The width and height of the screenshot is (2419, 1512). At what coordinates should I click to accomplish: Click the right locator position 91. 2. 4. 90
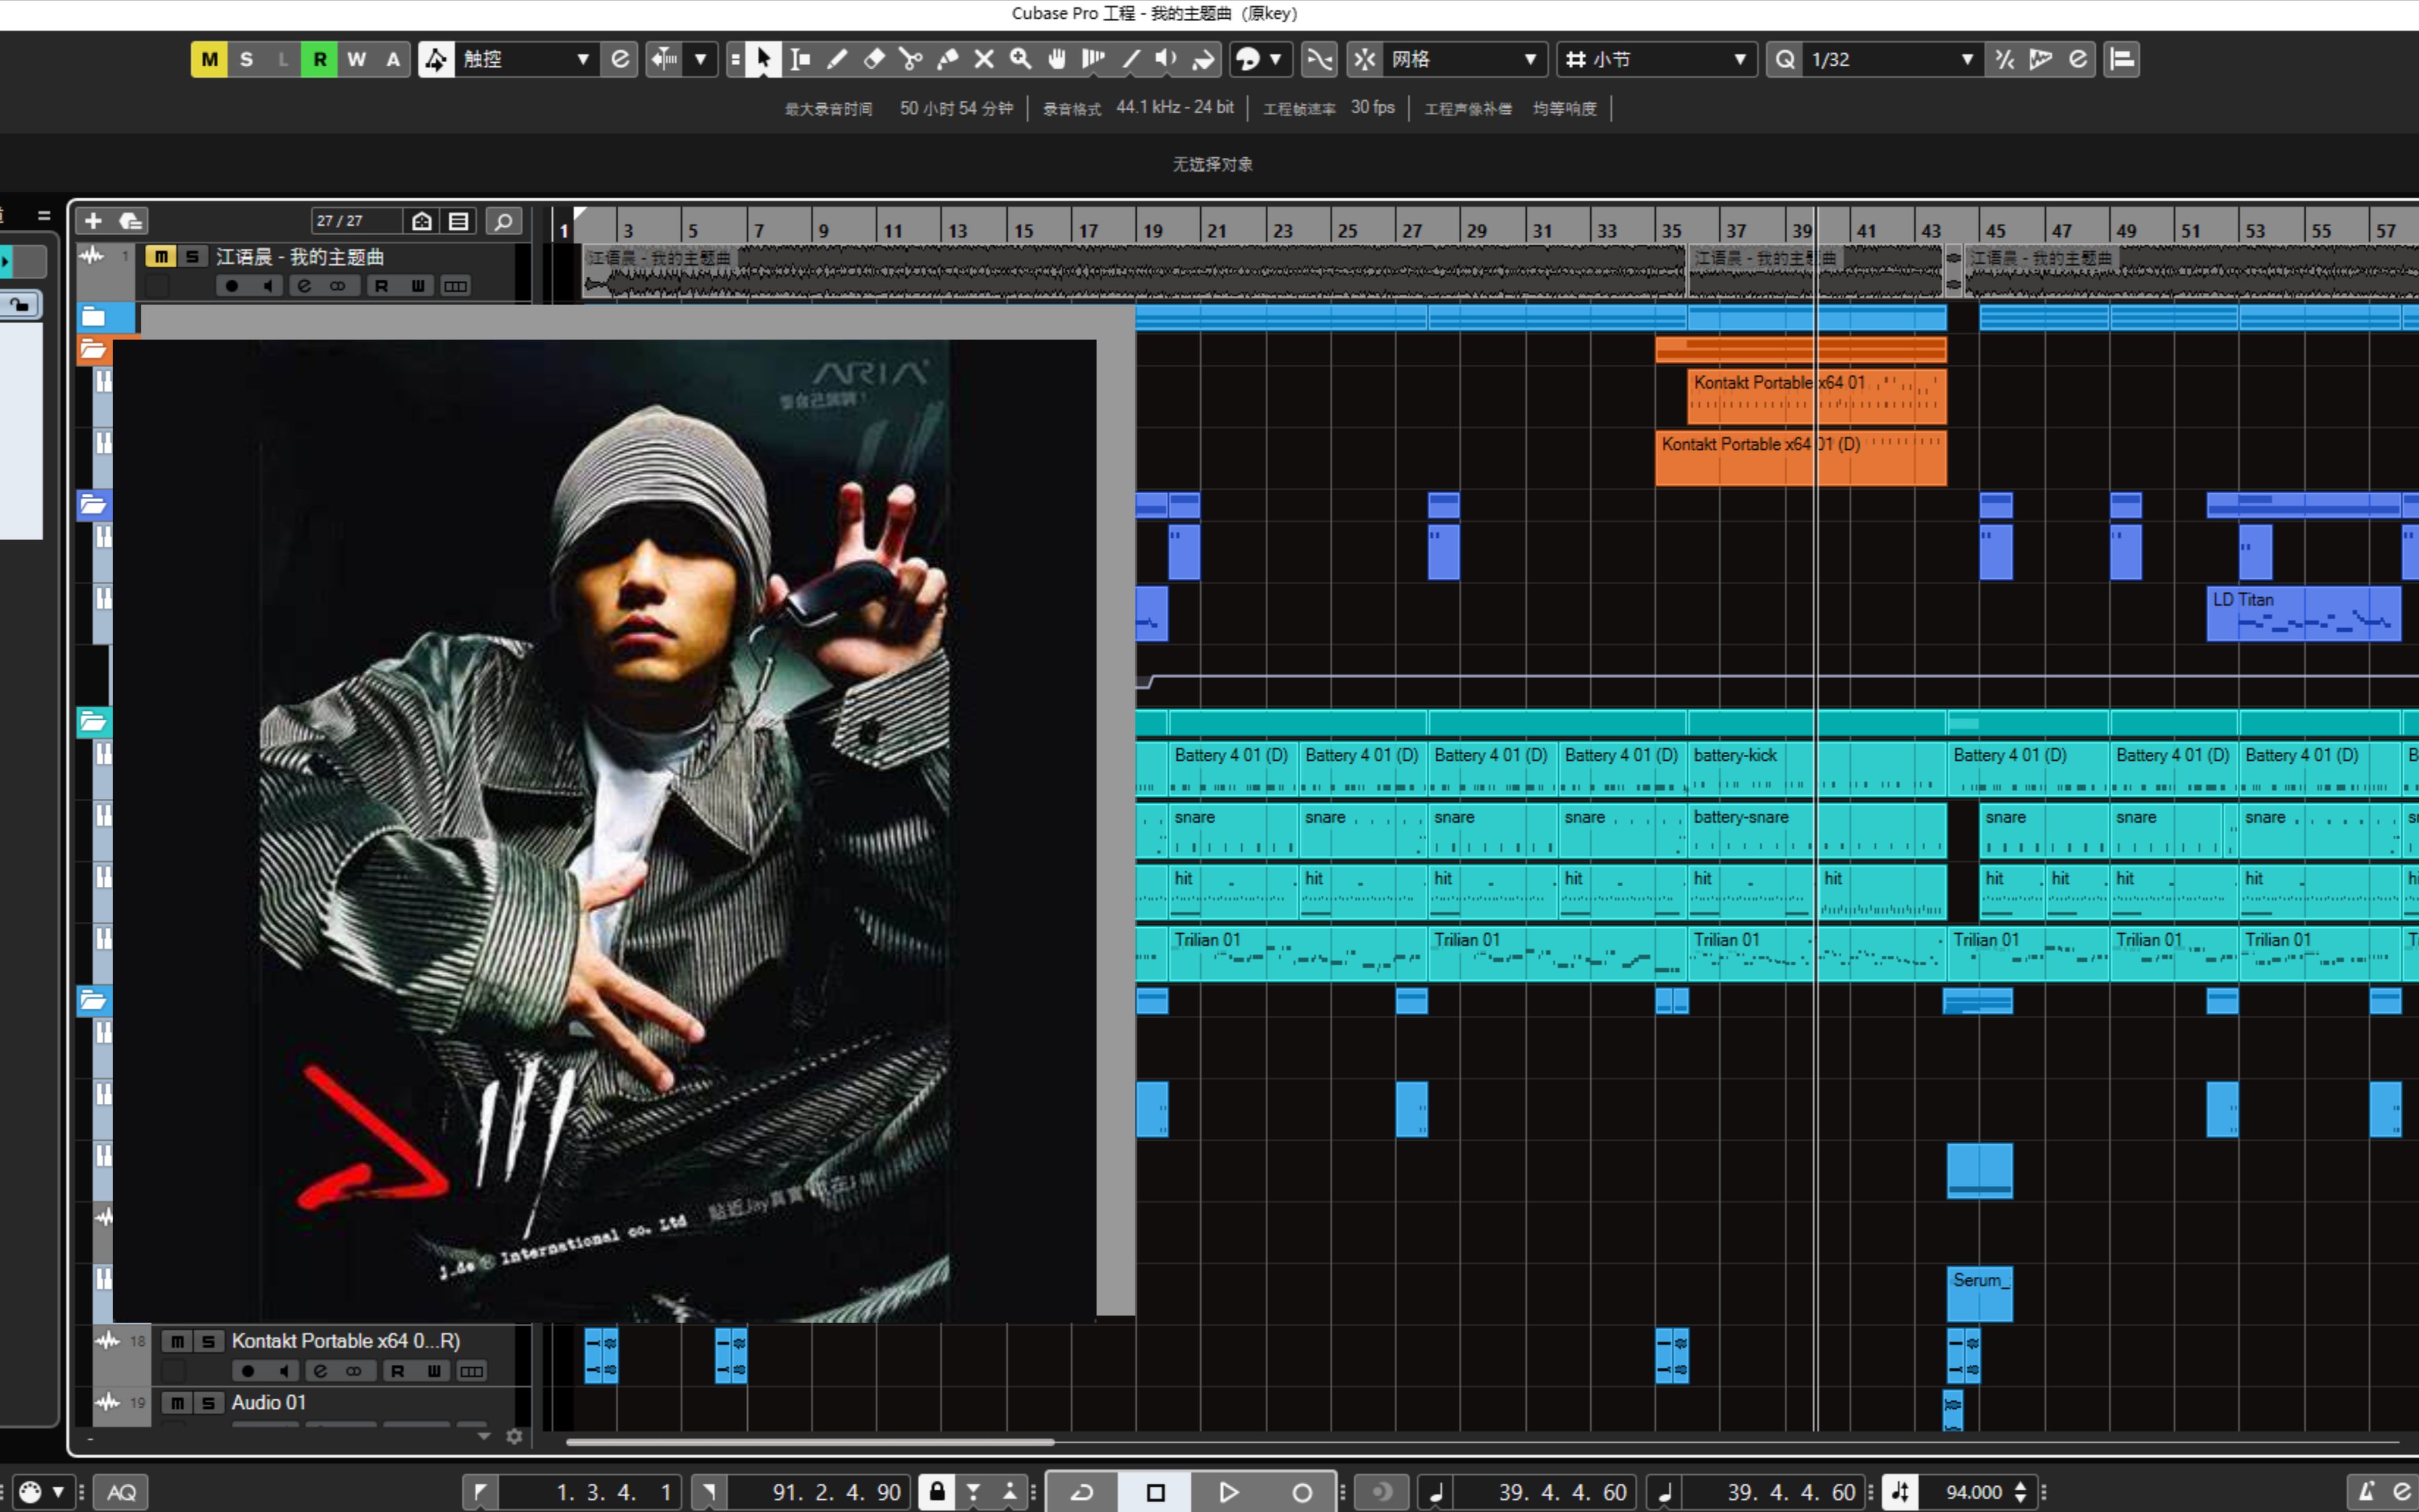click(818, 1492)
